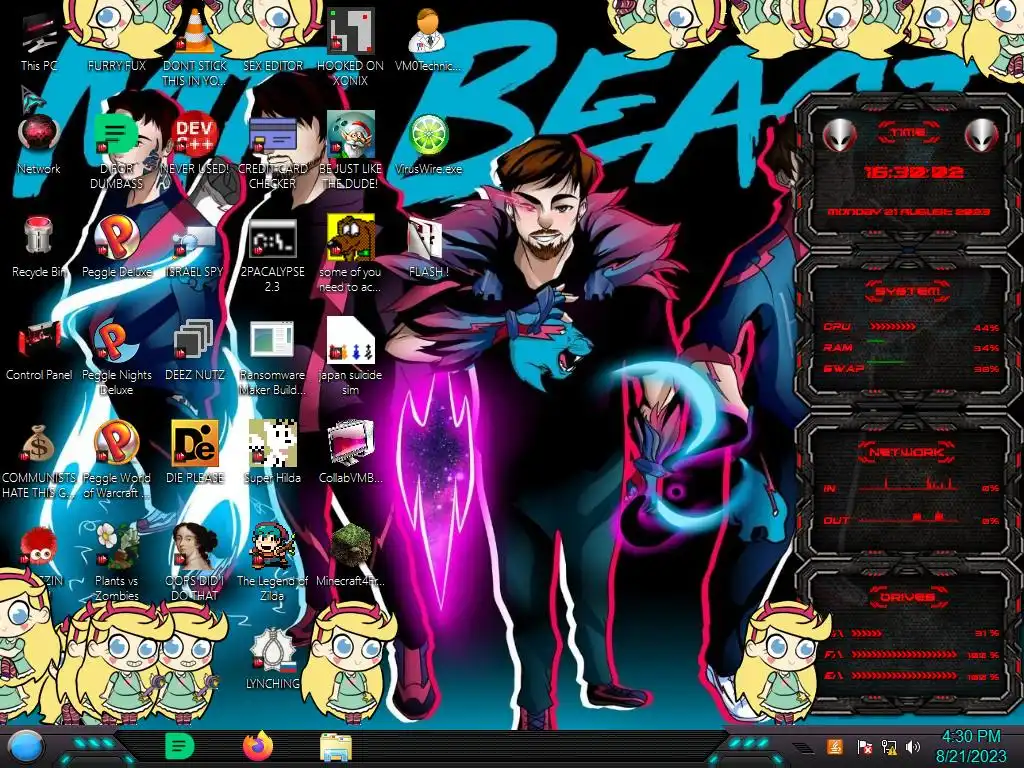Open the Control Panel shortcut

[39, 350]
